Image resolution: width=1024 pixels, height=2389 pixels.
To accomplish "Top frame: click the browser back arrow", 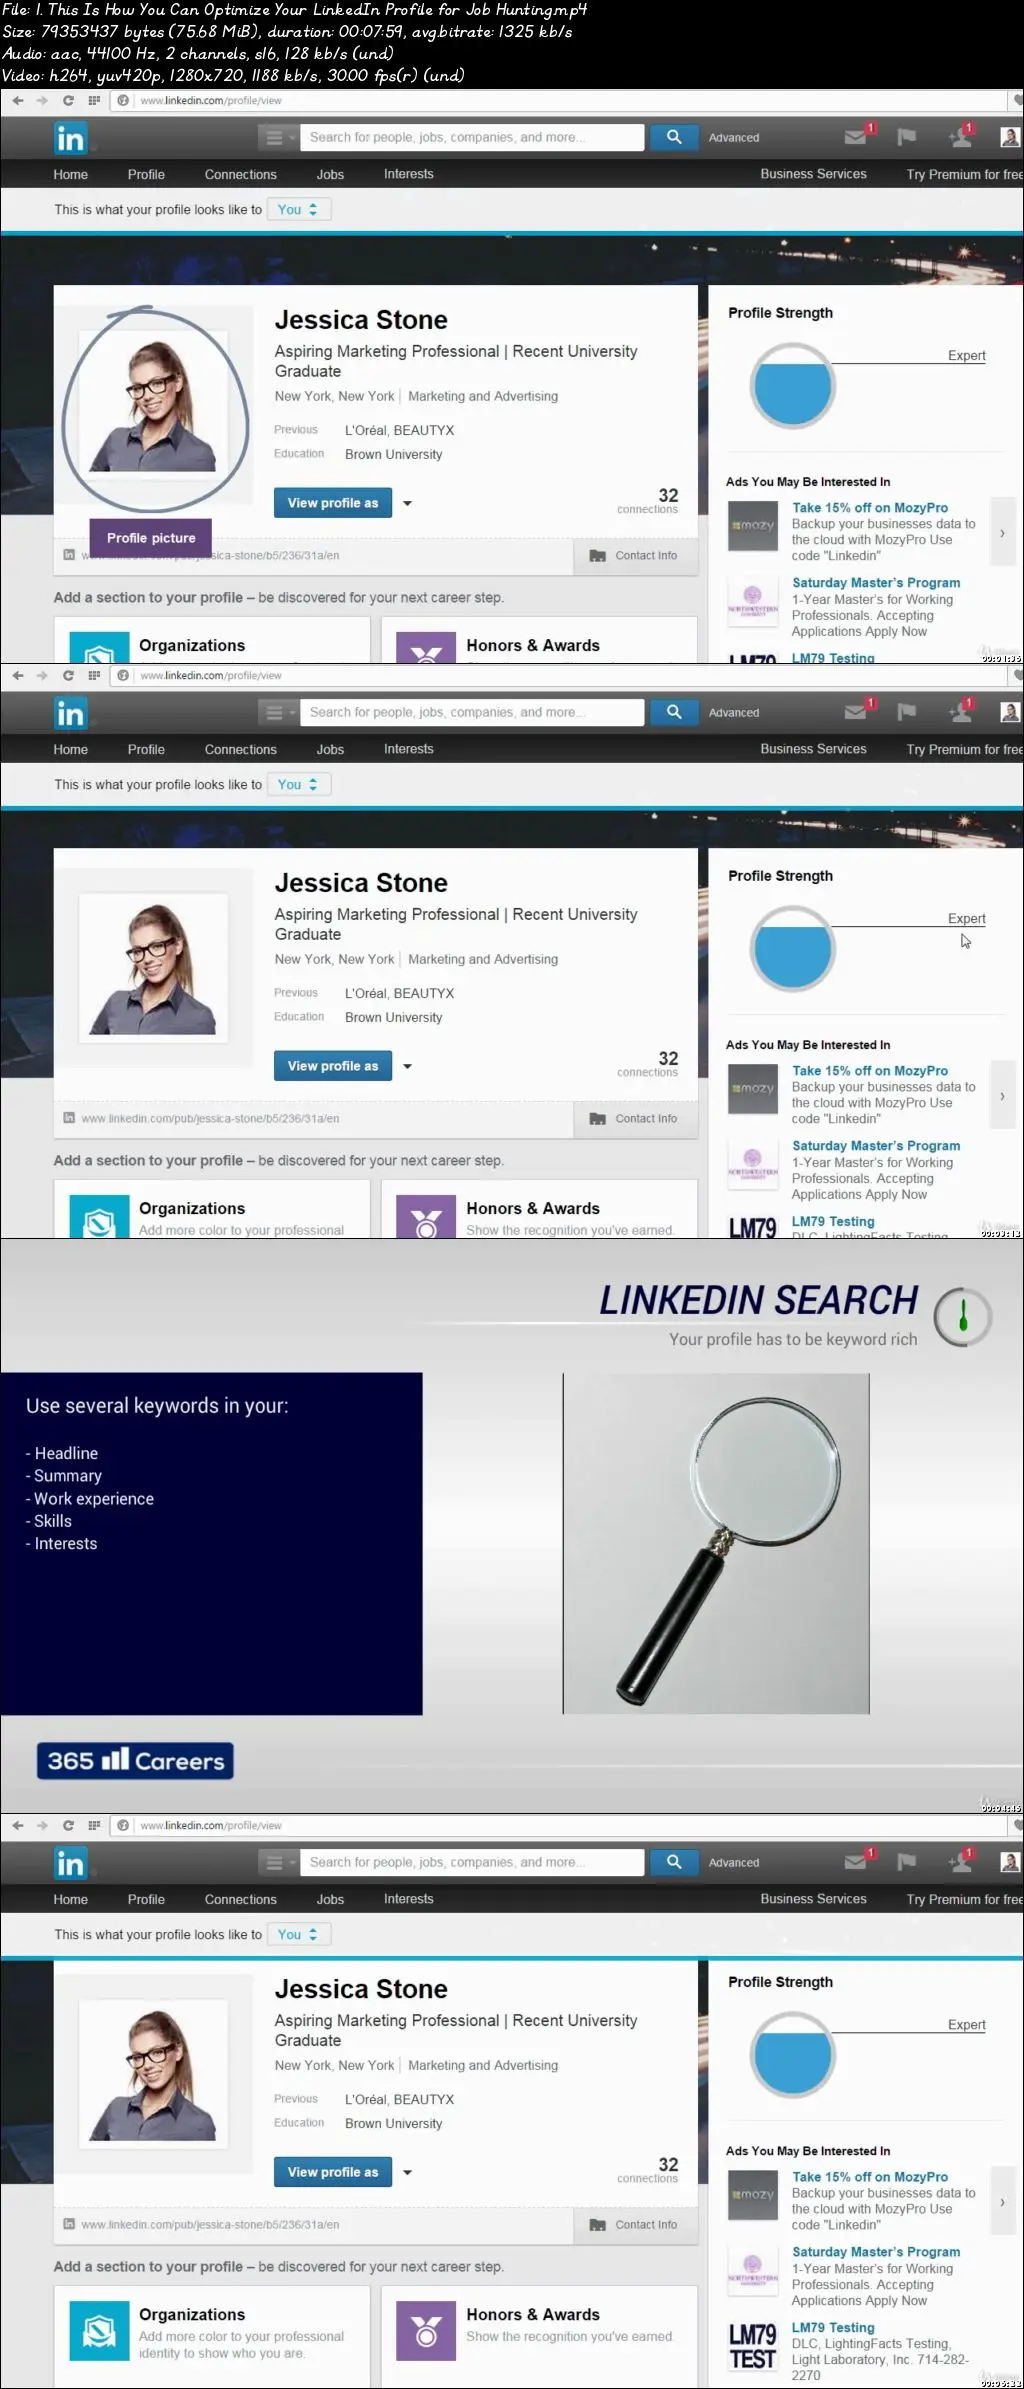I will [18, 100].
